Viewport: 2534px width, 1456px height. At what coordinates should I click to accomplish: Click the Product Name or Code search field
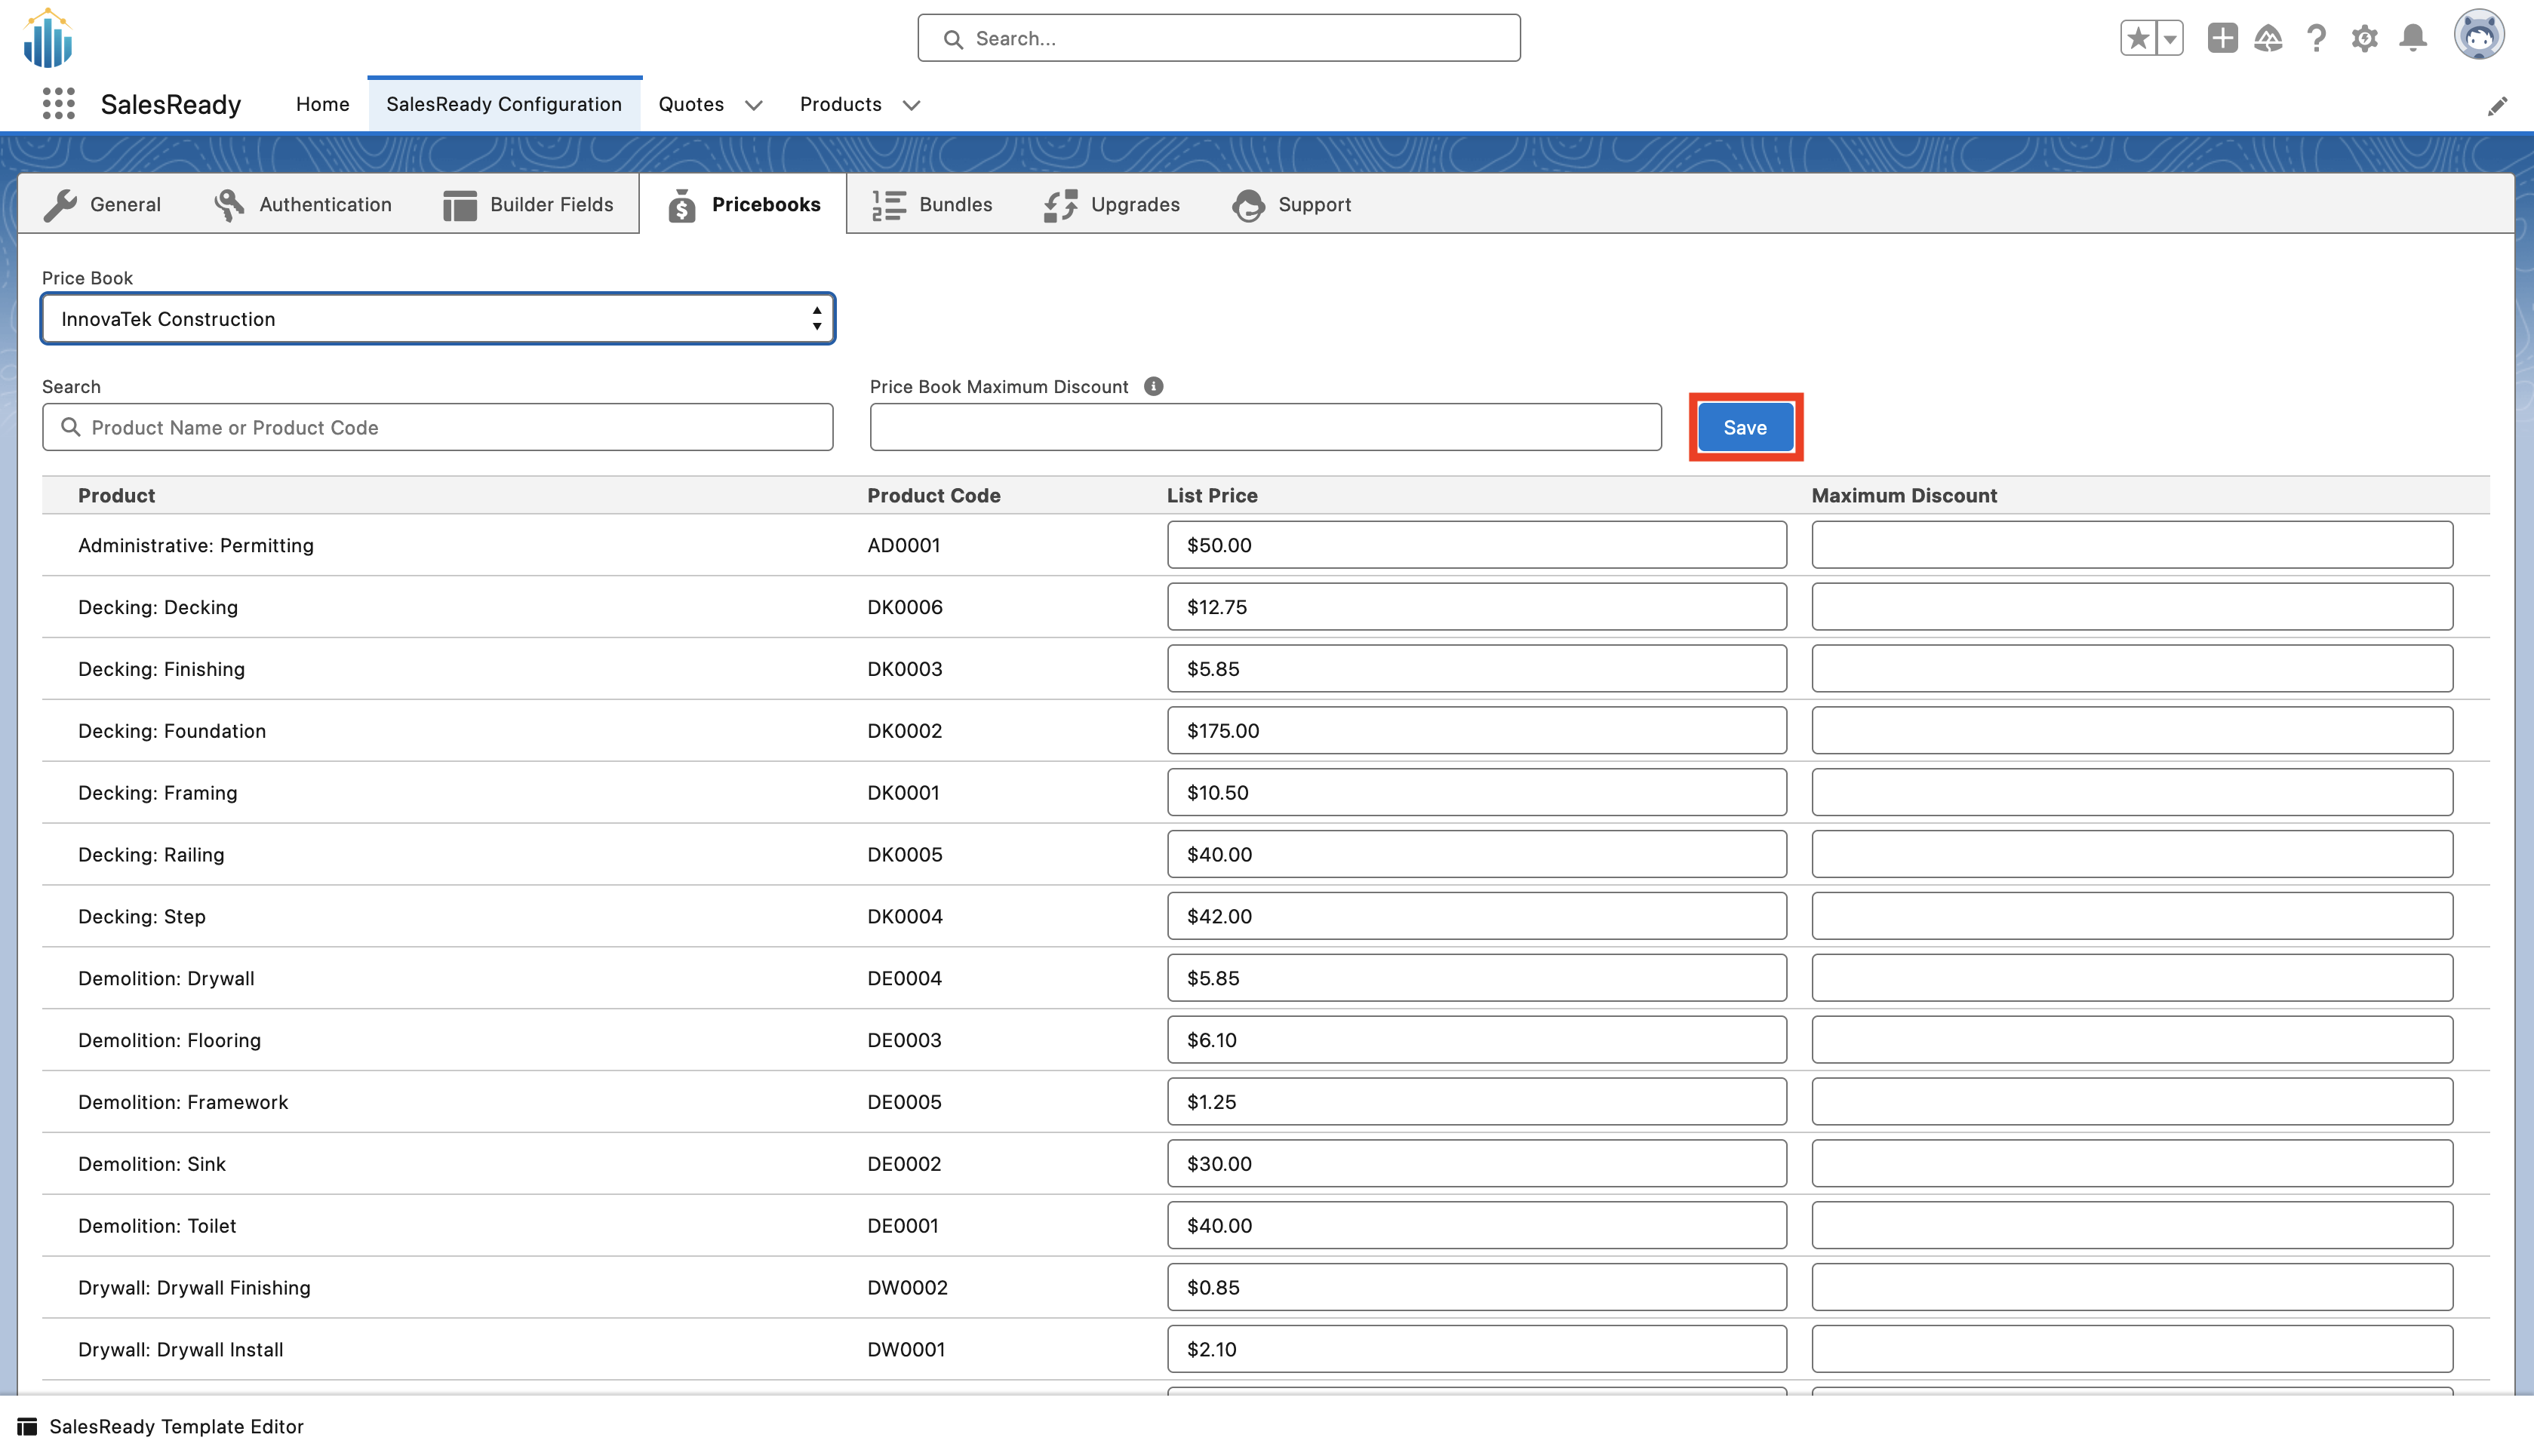point(437,427)
